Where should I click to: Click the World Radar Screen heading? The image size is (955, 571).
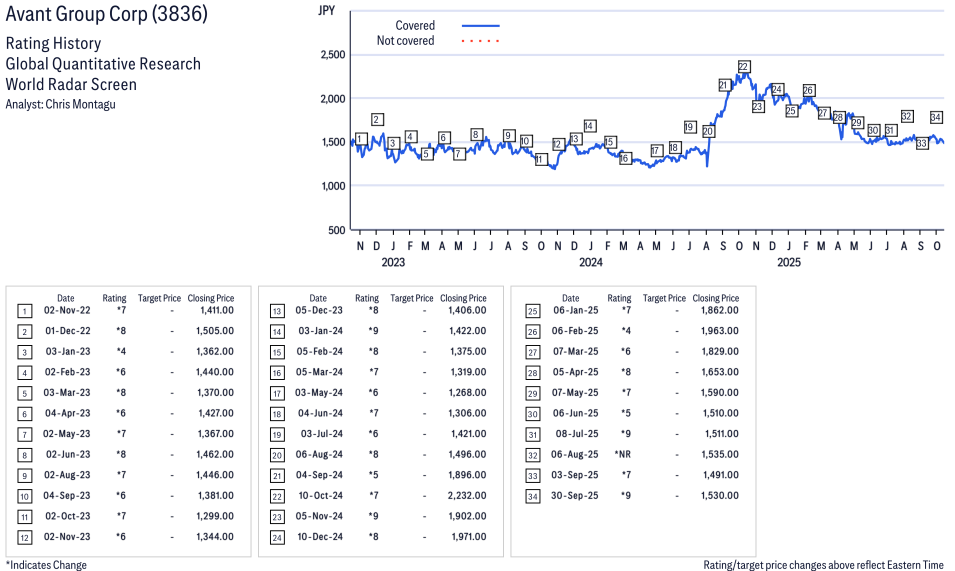click(71, 84)
